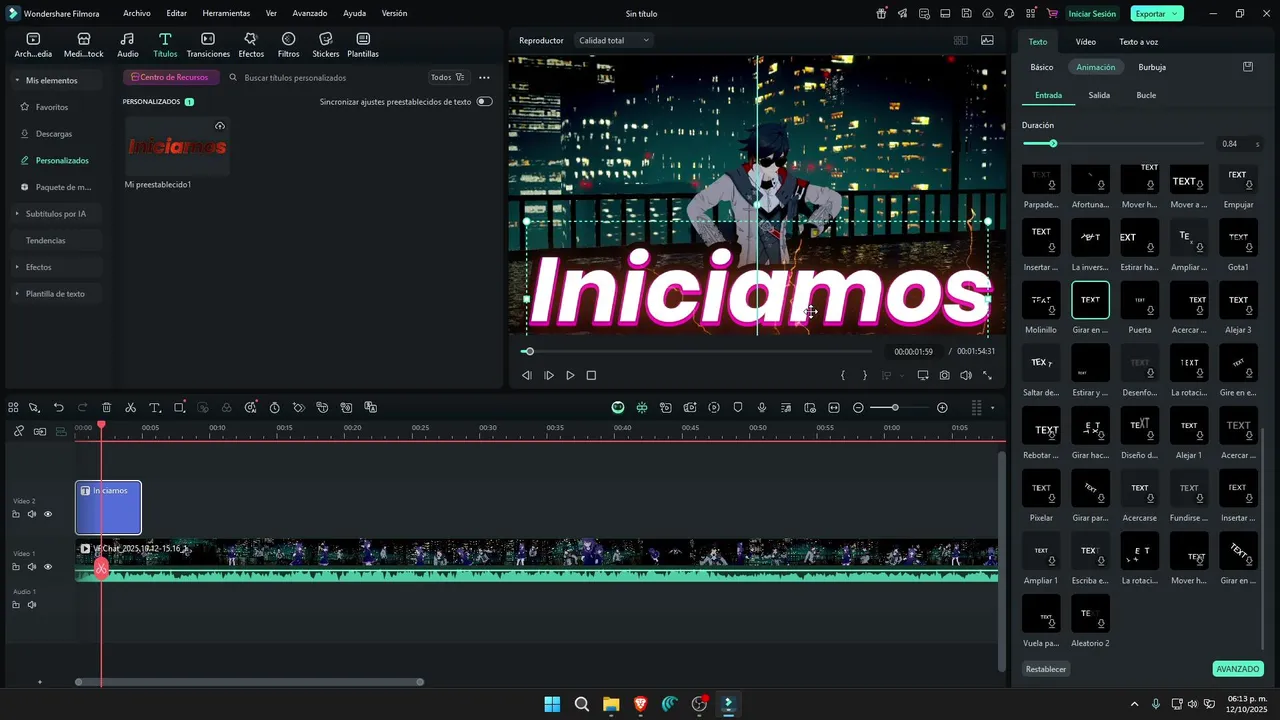This screenshot has height=720, width=1280.
Task: Select Descargas in the sidebar
Action: (54, 134)
